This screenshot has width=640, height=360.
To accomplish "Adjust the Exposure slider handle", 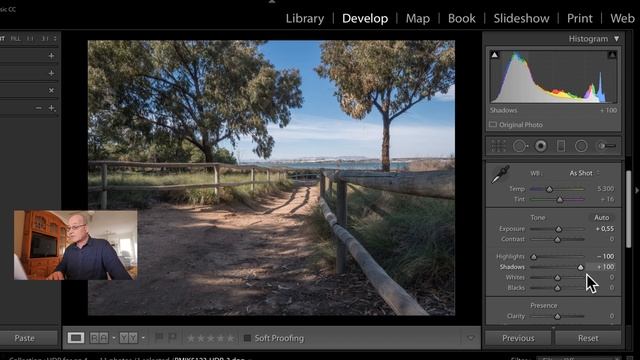I will tap(559, 229).
